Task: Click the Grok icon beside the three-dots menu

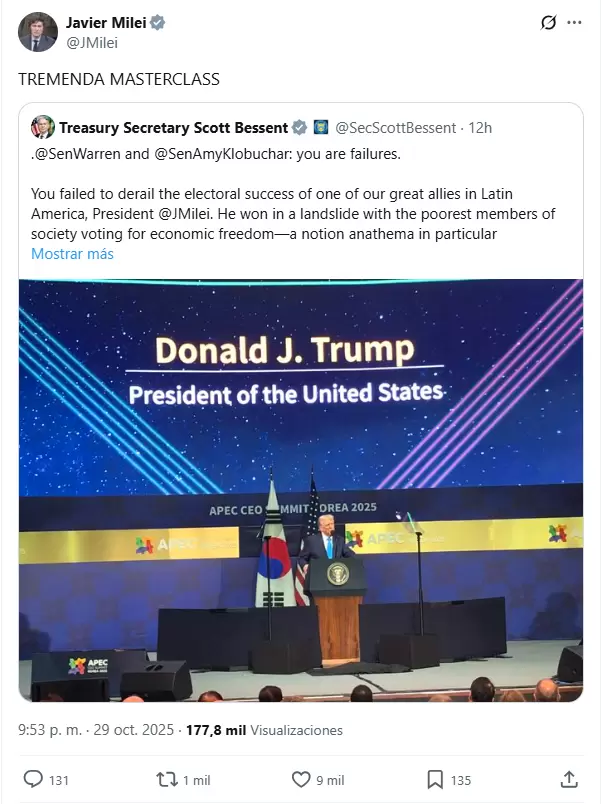Action: coord(547,22)
